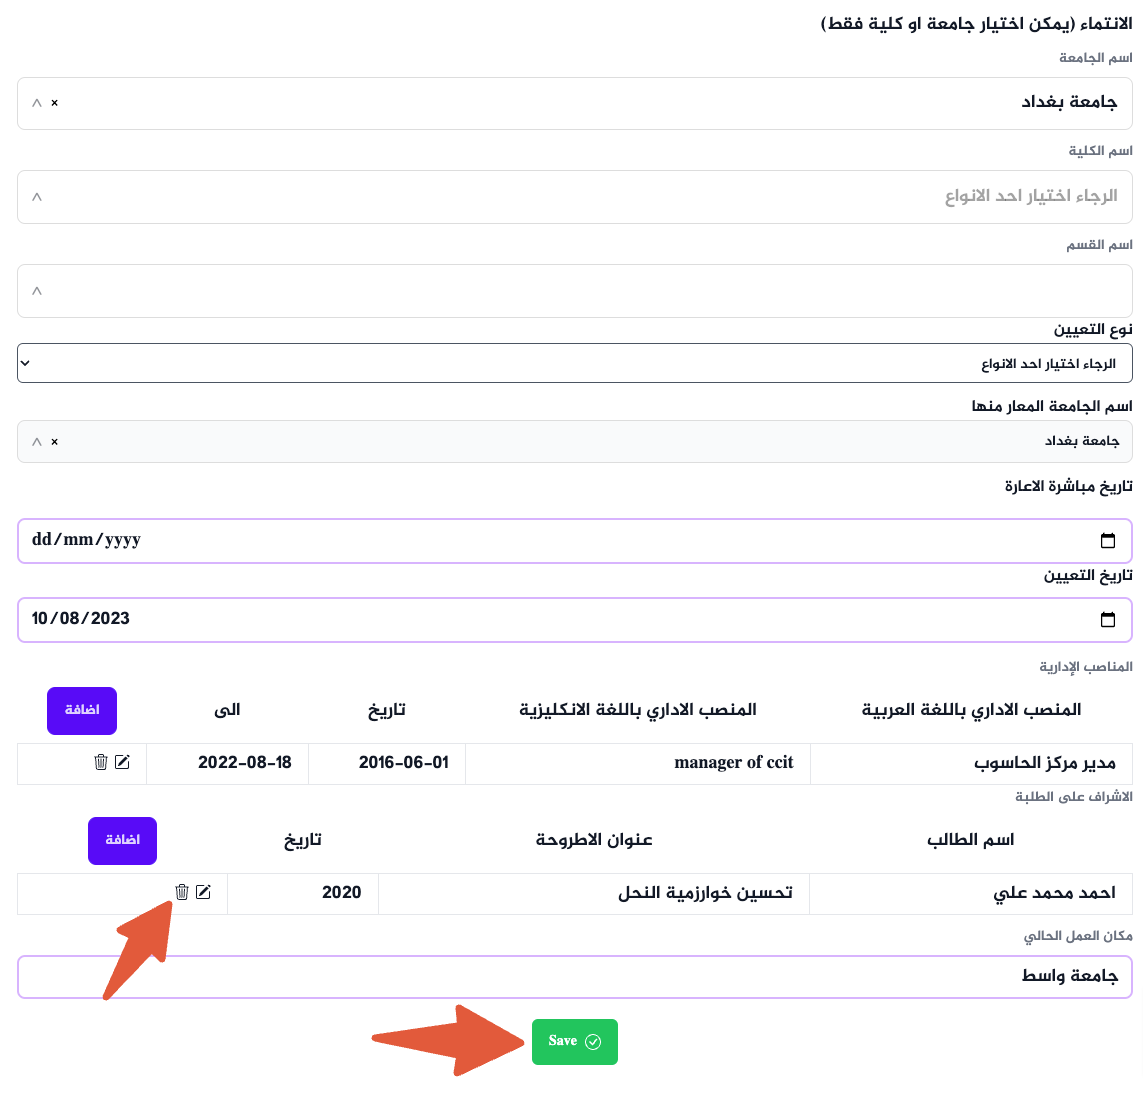Clear the جامعة بغداد selection in اسم الجامعة

55,103
